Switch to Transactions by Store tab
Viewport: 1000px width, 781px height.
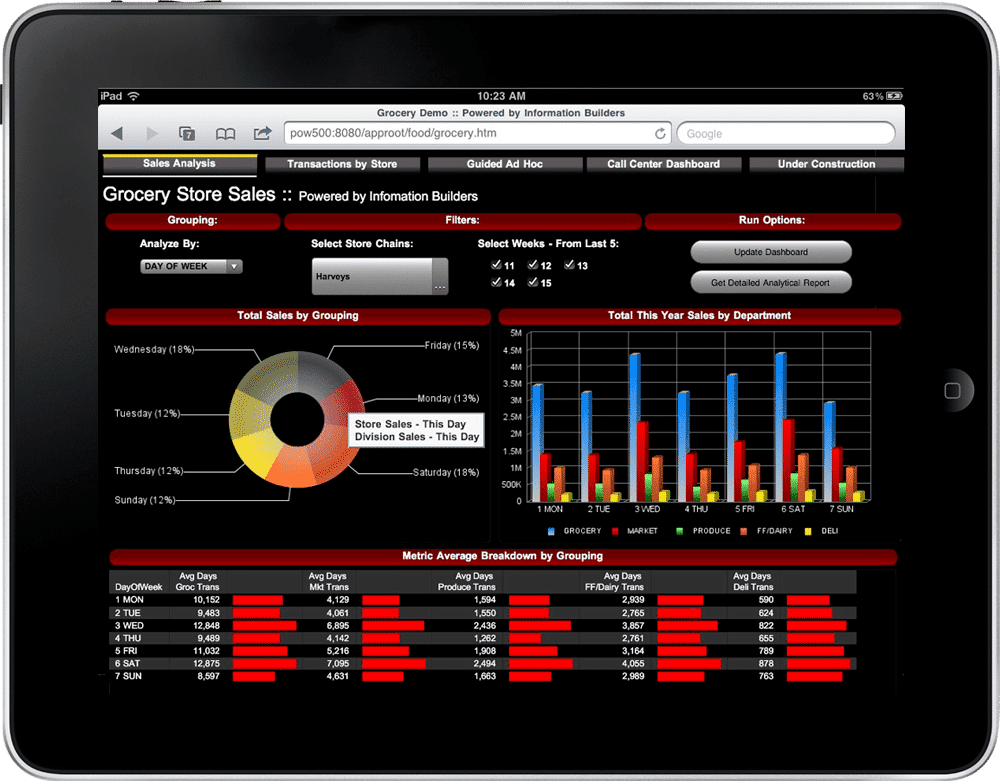tap(342, 164)
